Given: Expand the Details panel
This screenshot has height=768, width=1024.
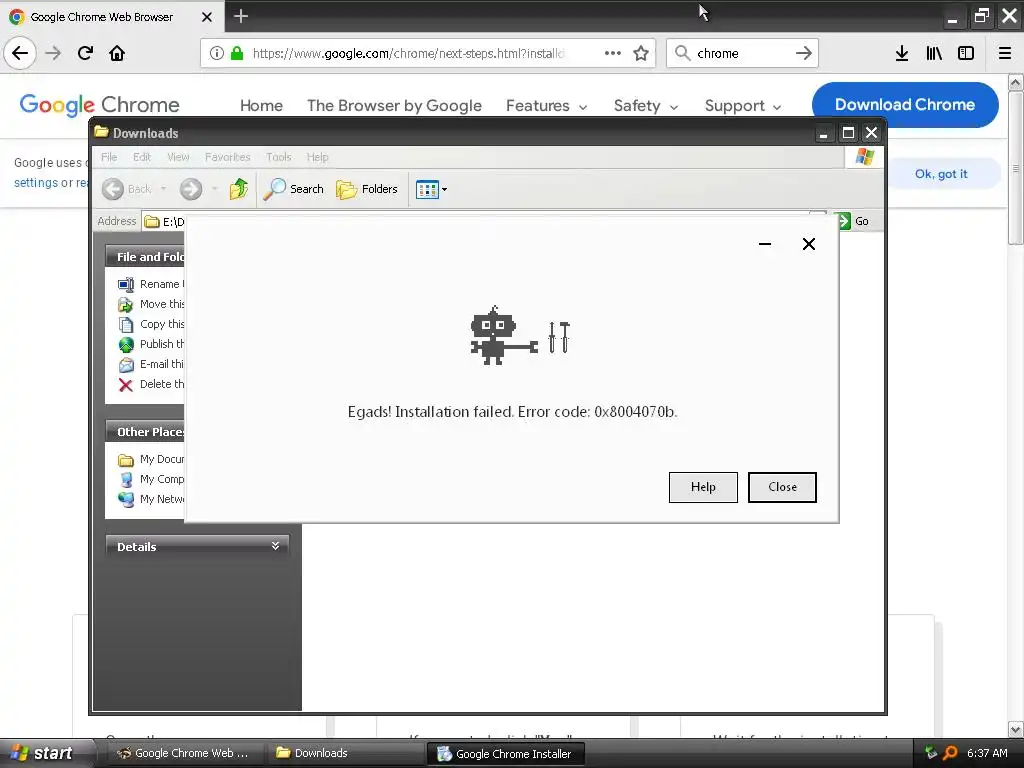Looking at the screenshot, I should (x=197, y=547).
